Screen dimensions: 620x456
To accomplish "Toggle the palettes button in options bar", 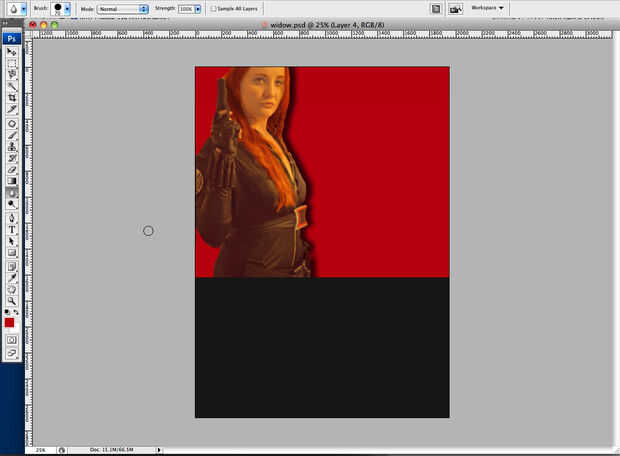I will tap(436, 9).
